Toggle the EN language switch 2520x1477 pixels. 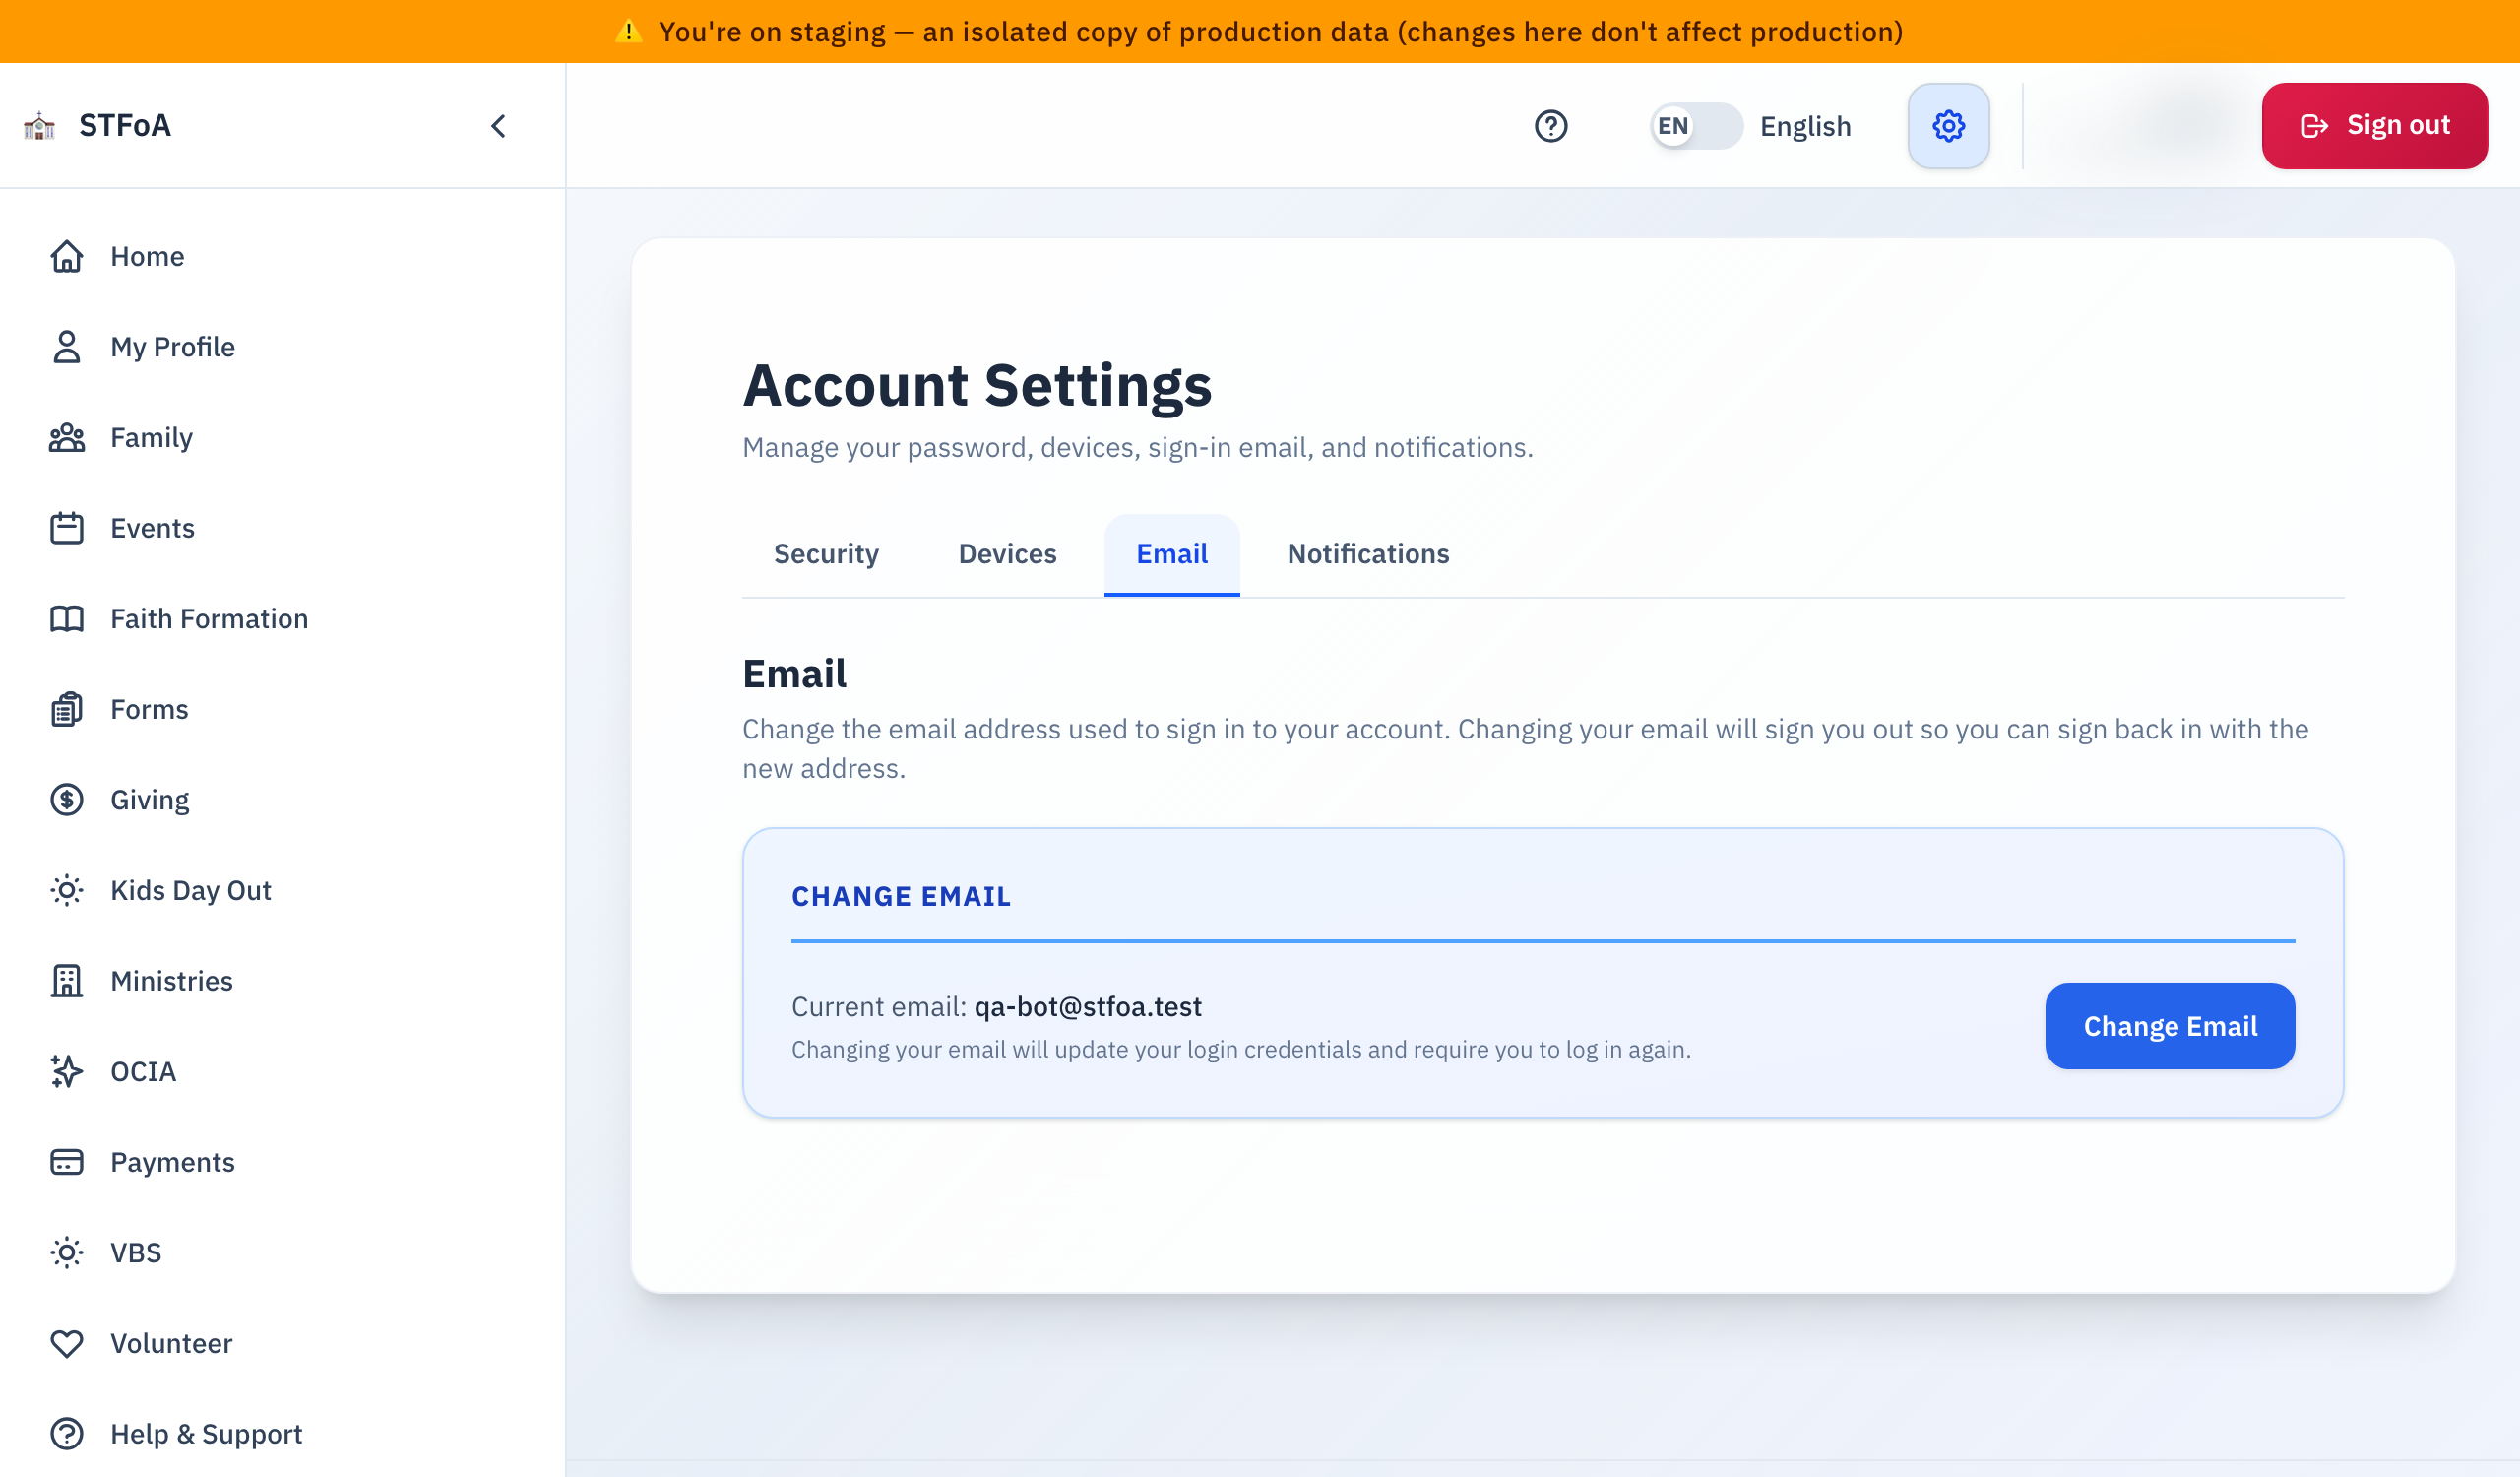click(x=1695, y=126)
